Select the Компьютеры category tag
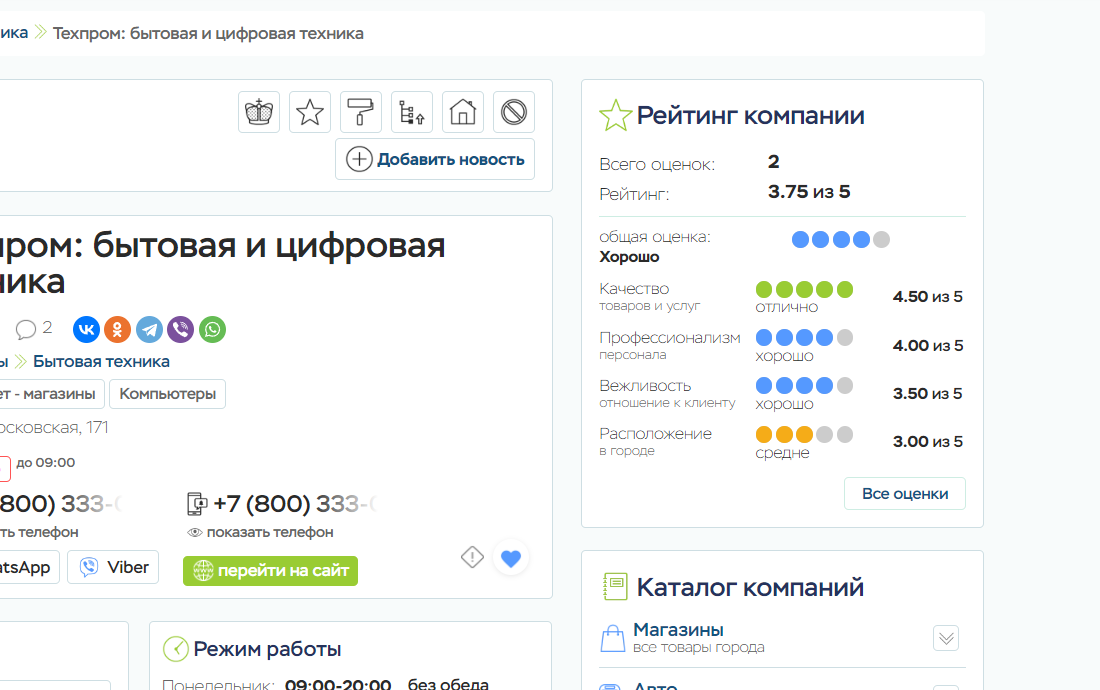Screen dimensions: 1100x690 (x=167, y=394)
